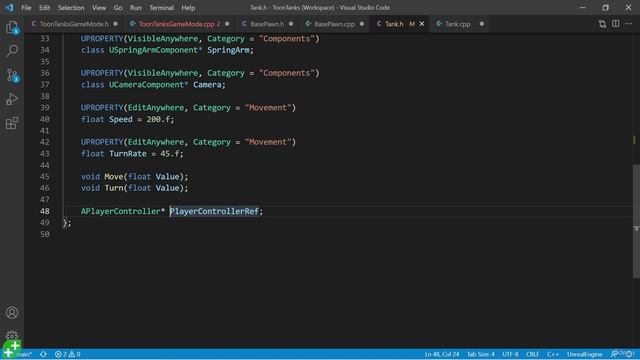This screenshot has height=360, width=640.
Task: Open the Selection menu
Action: click(71, 8)
